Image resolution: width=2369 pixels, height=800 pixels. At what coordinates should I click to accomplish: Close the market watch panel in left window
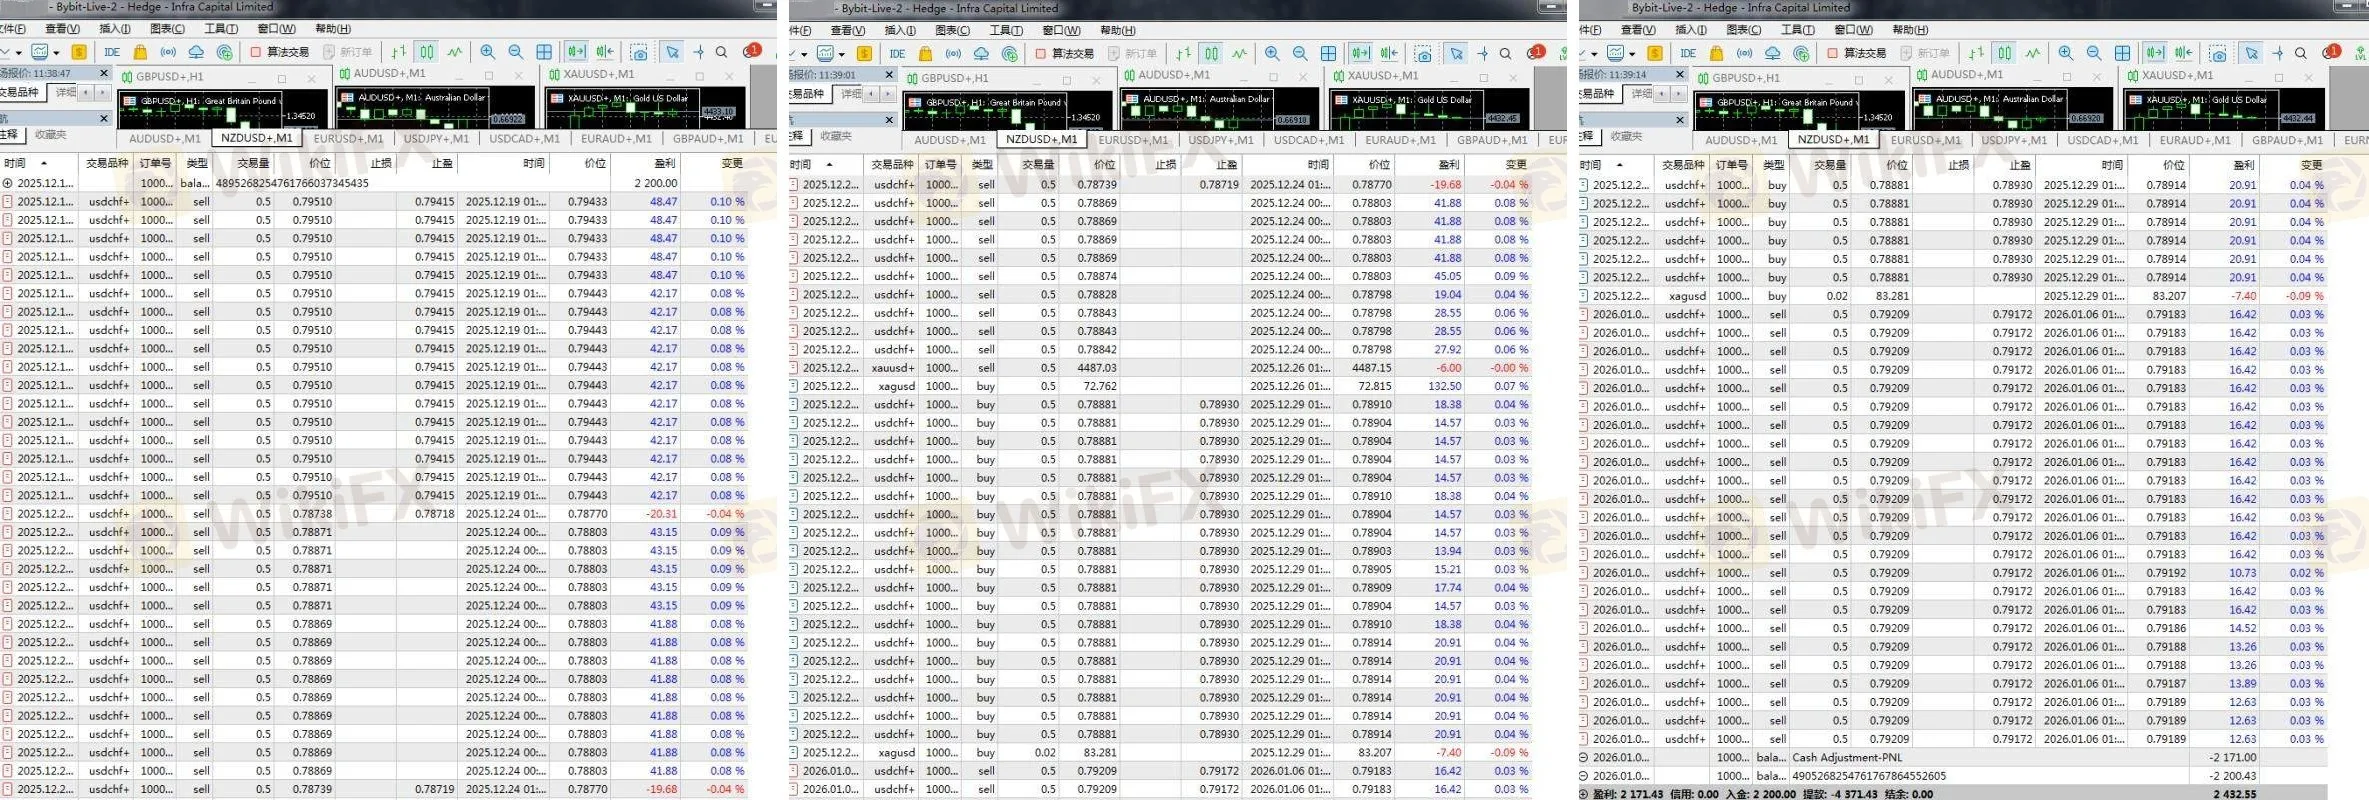[103, 73]
